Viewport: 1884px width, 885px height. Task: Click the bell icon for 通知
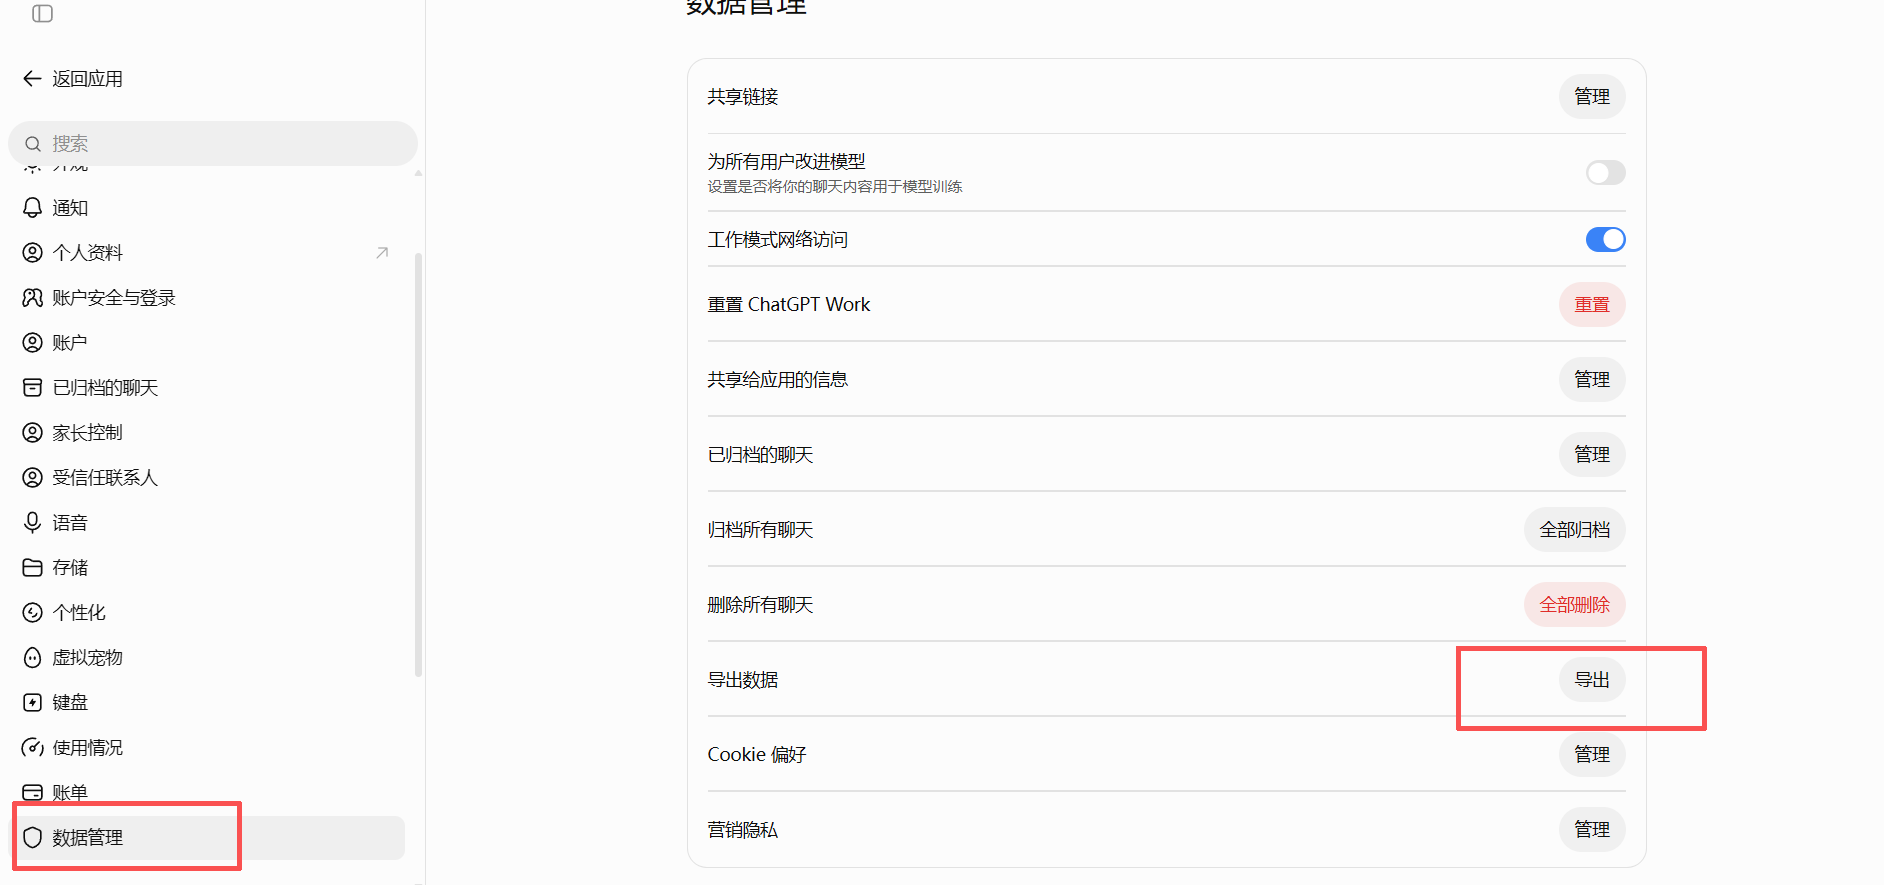(33, 208)
